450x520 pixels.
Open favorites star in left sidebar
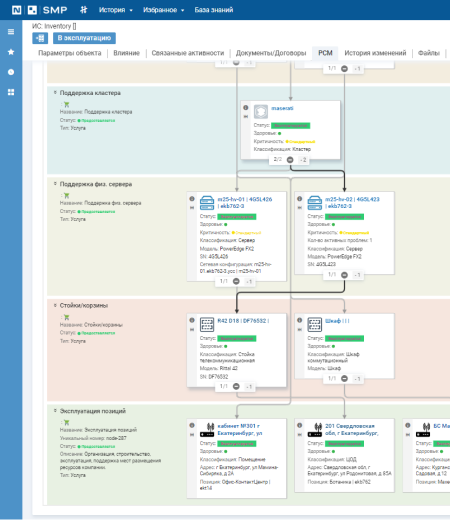tap(11, 52)
